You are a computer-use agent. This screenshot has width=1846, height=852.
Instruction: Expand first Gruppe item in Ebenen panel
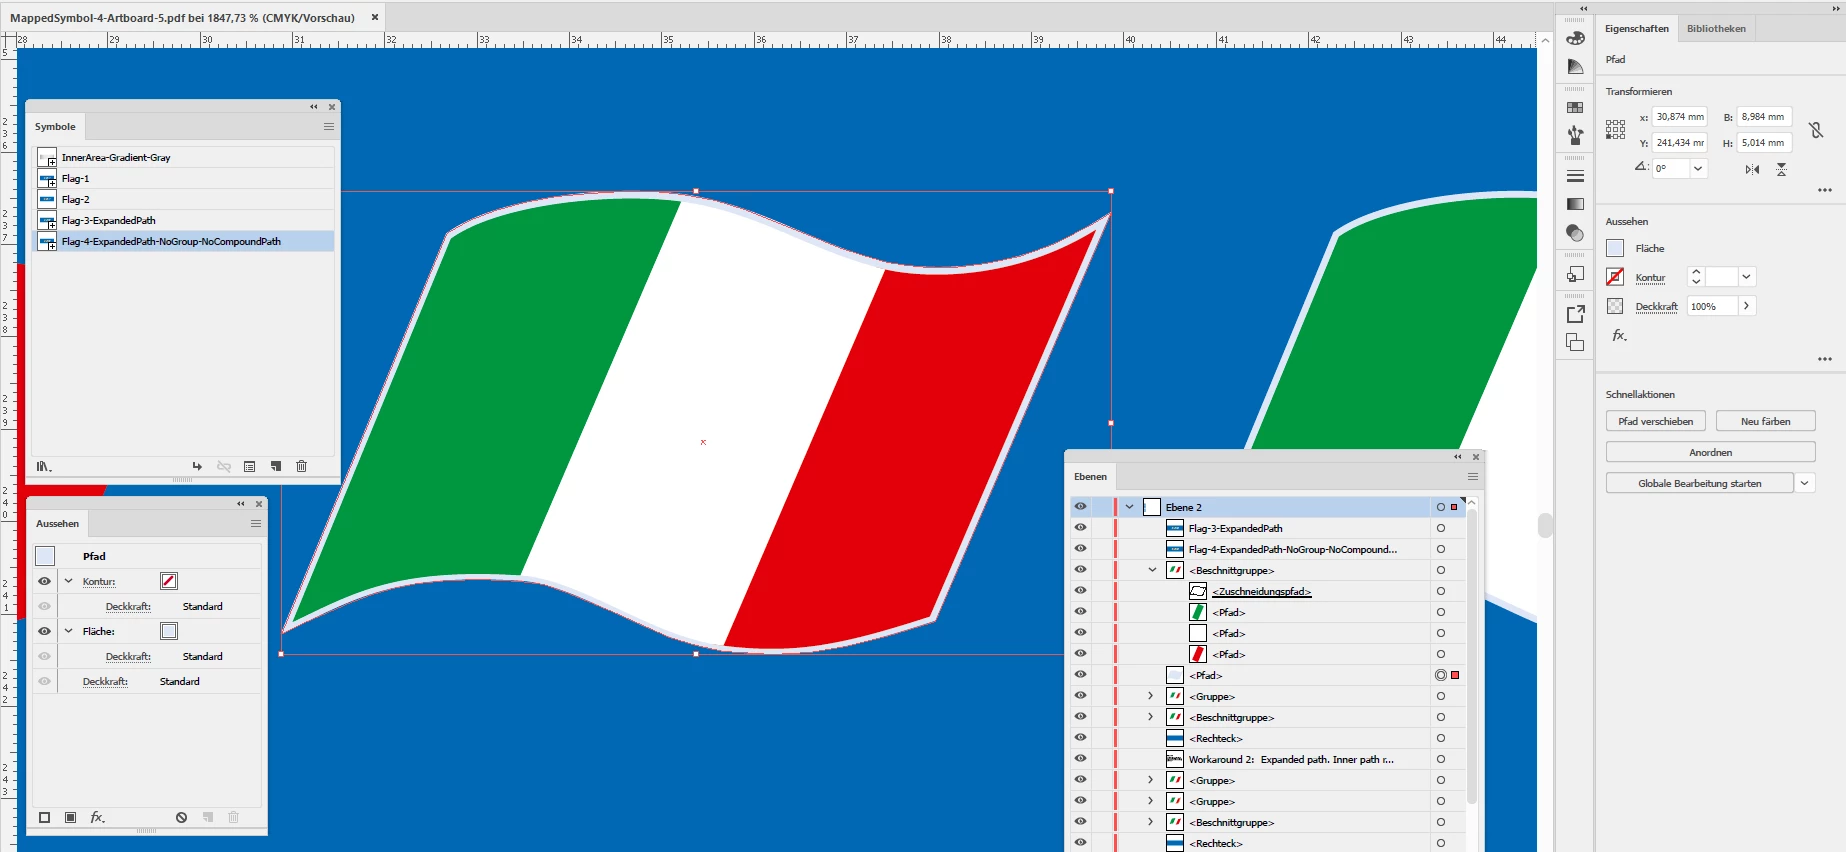coord(1150,696)
